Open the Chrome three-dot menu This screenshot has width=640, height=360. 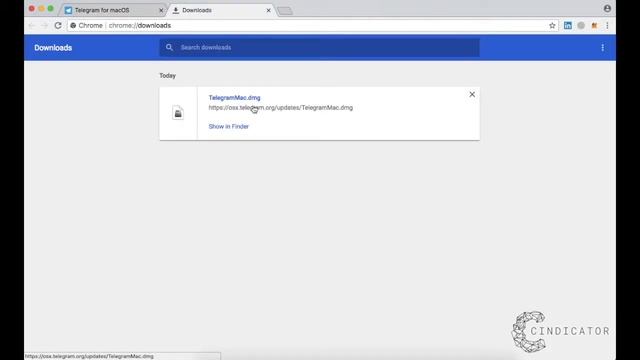click(x=607, y=25)
